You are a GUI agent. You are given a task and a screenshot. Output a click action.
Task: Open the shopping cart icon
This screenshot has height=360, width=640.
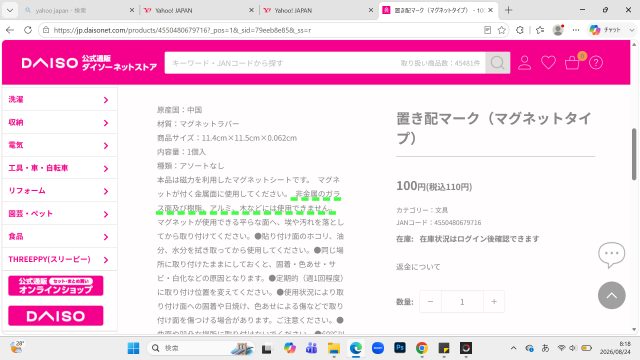coord(572,63)
